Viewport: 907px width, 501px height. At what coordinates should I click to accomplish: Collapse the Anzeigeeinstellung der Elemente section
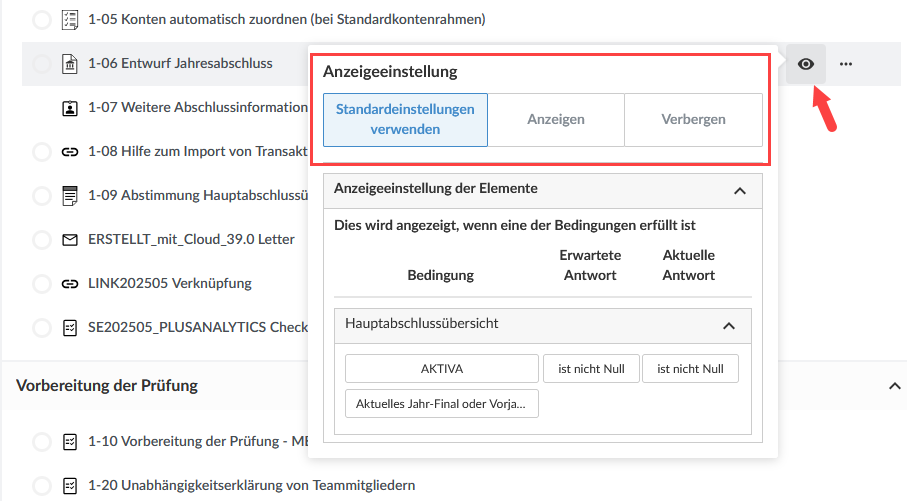740,191
